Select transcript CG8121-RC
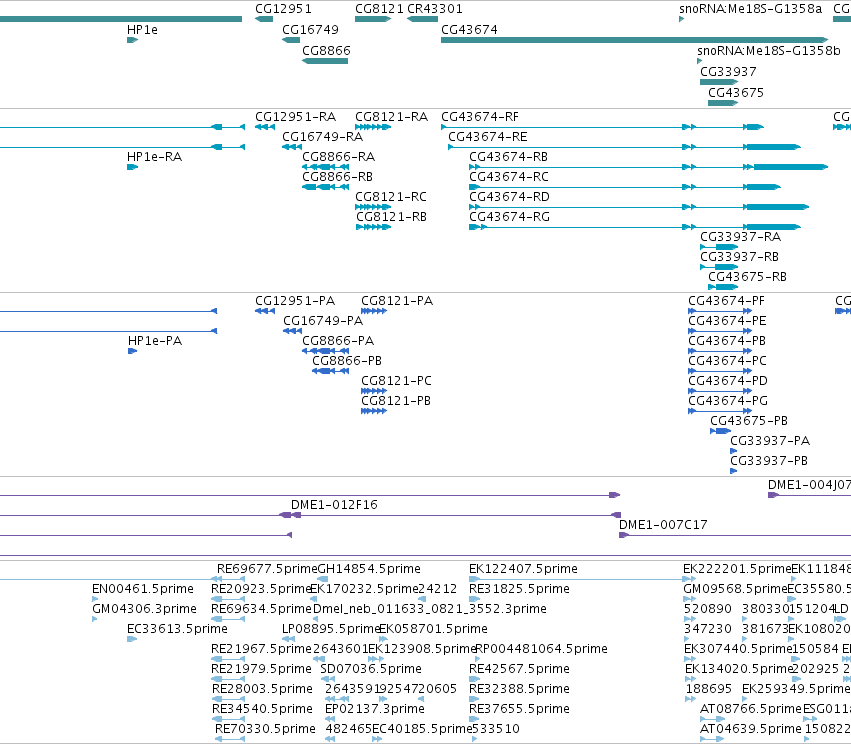 tap(373, 207)
